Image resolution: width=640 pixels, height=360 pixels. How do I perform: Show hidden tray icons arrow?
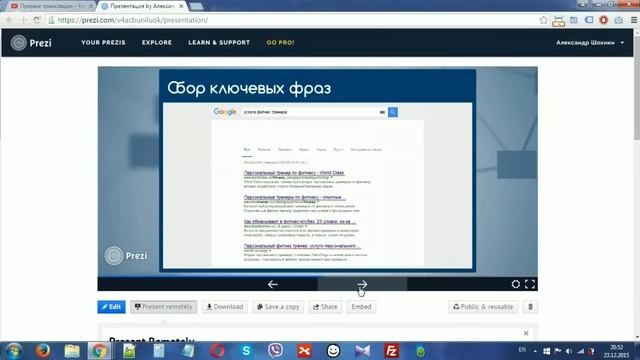click(x=535, y=351)
